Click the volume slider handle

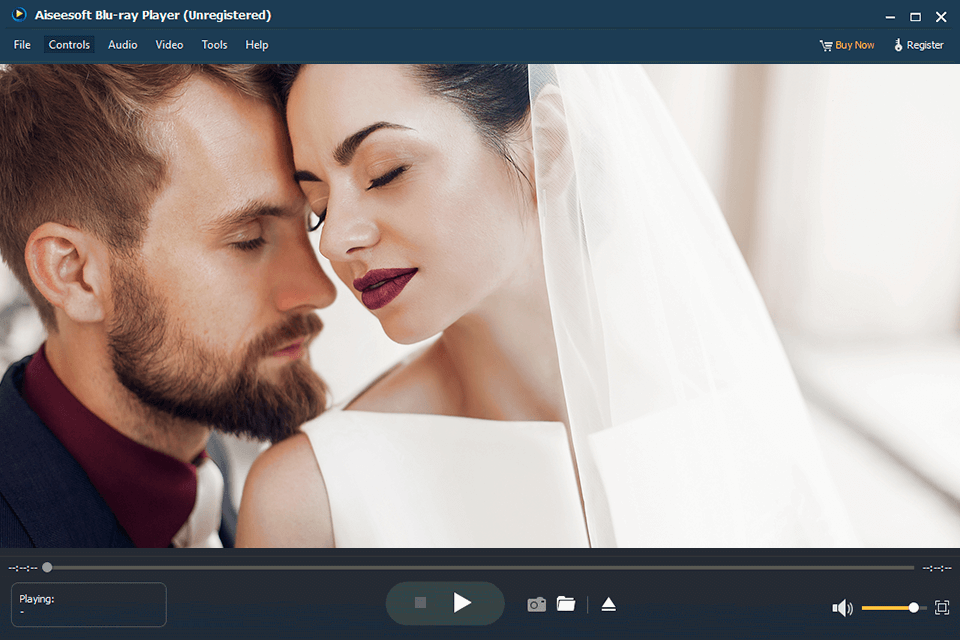click(x=913, y=607)
